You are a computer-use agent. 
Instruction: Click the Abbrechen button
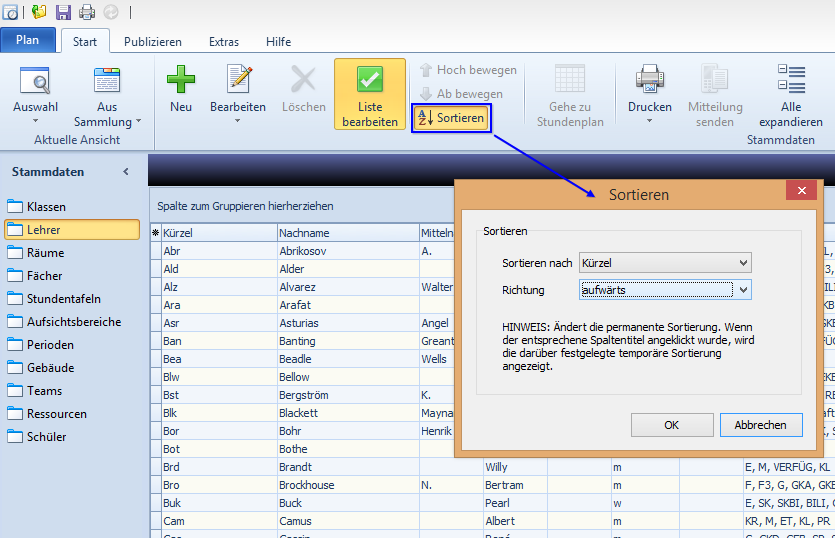tap(761, 425)
